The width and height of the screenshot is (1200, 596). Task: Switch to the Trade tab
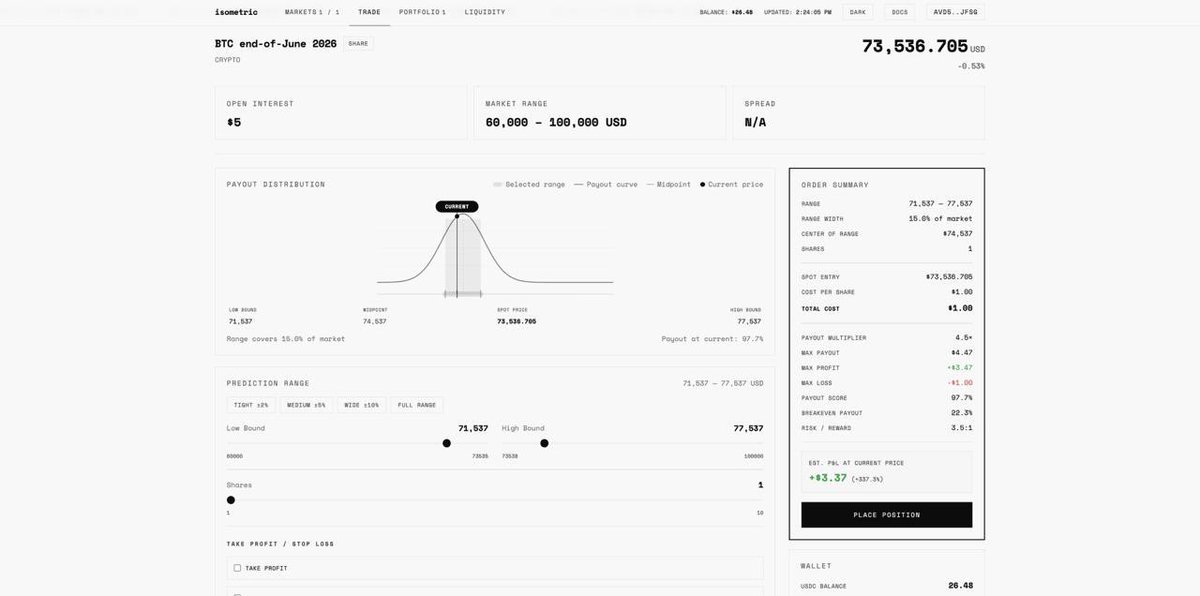click(370, 12)
